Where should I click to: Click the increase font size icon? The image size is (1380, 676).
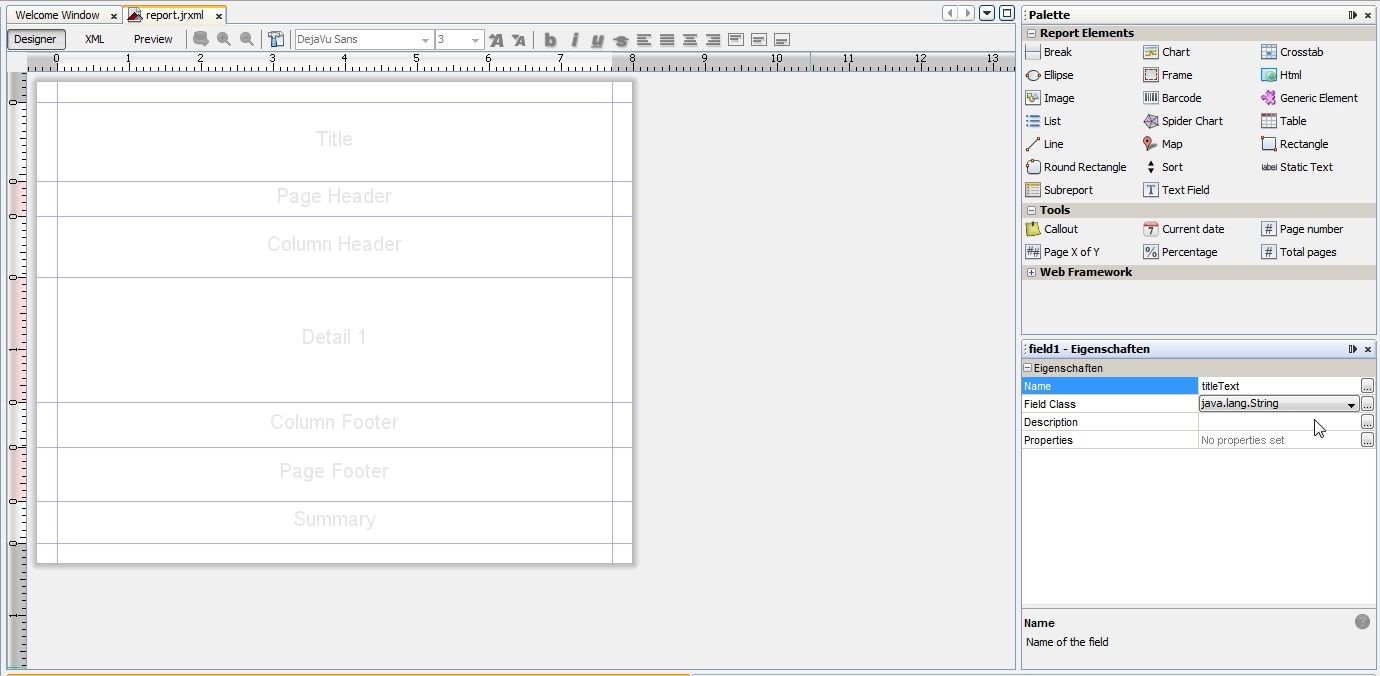click(x=496, y=40)
